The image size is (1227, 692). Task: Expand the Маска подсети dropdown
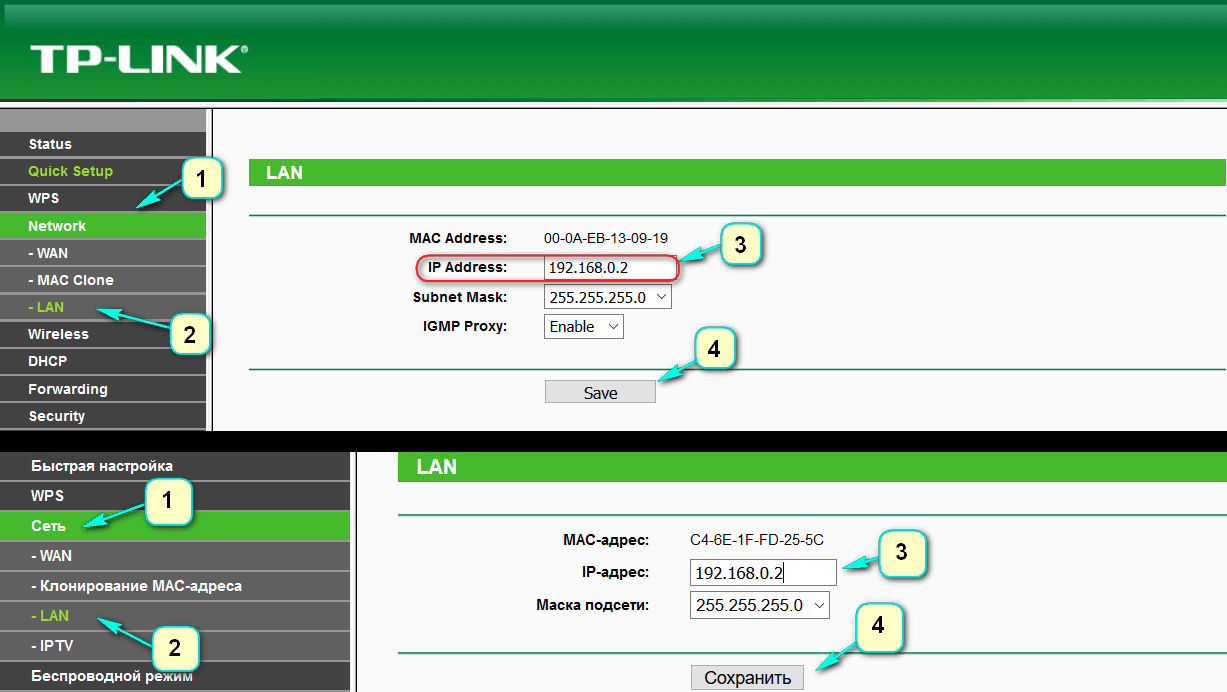[x=759, y=605]
